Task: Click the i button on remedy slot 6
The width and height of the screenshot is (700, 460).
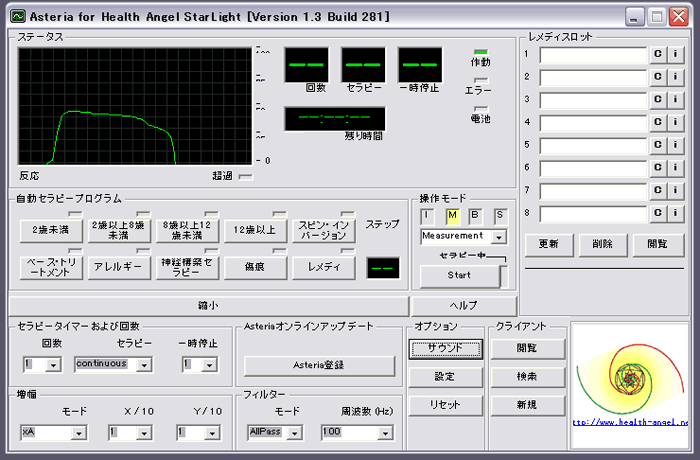Action: 675,168
